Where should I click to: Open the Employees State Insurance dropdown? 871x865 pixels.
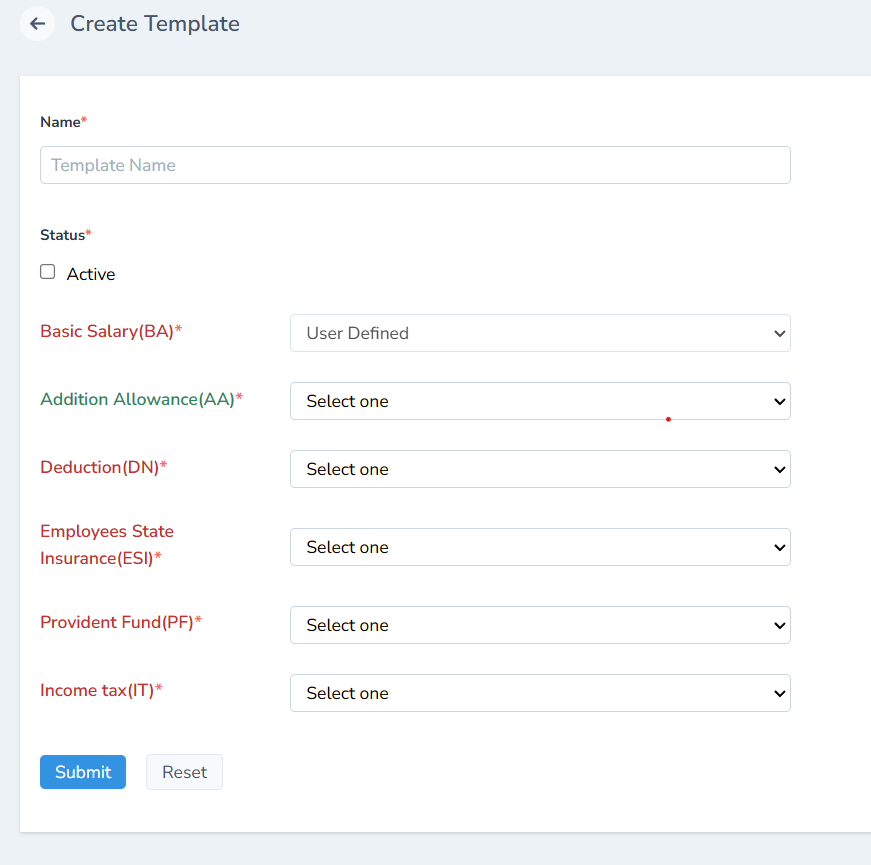tap(540, 547)
